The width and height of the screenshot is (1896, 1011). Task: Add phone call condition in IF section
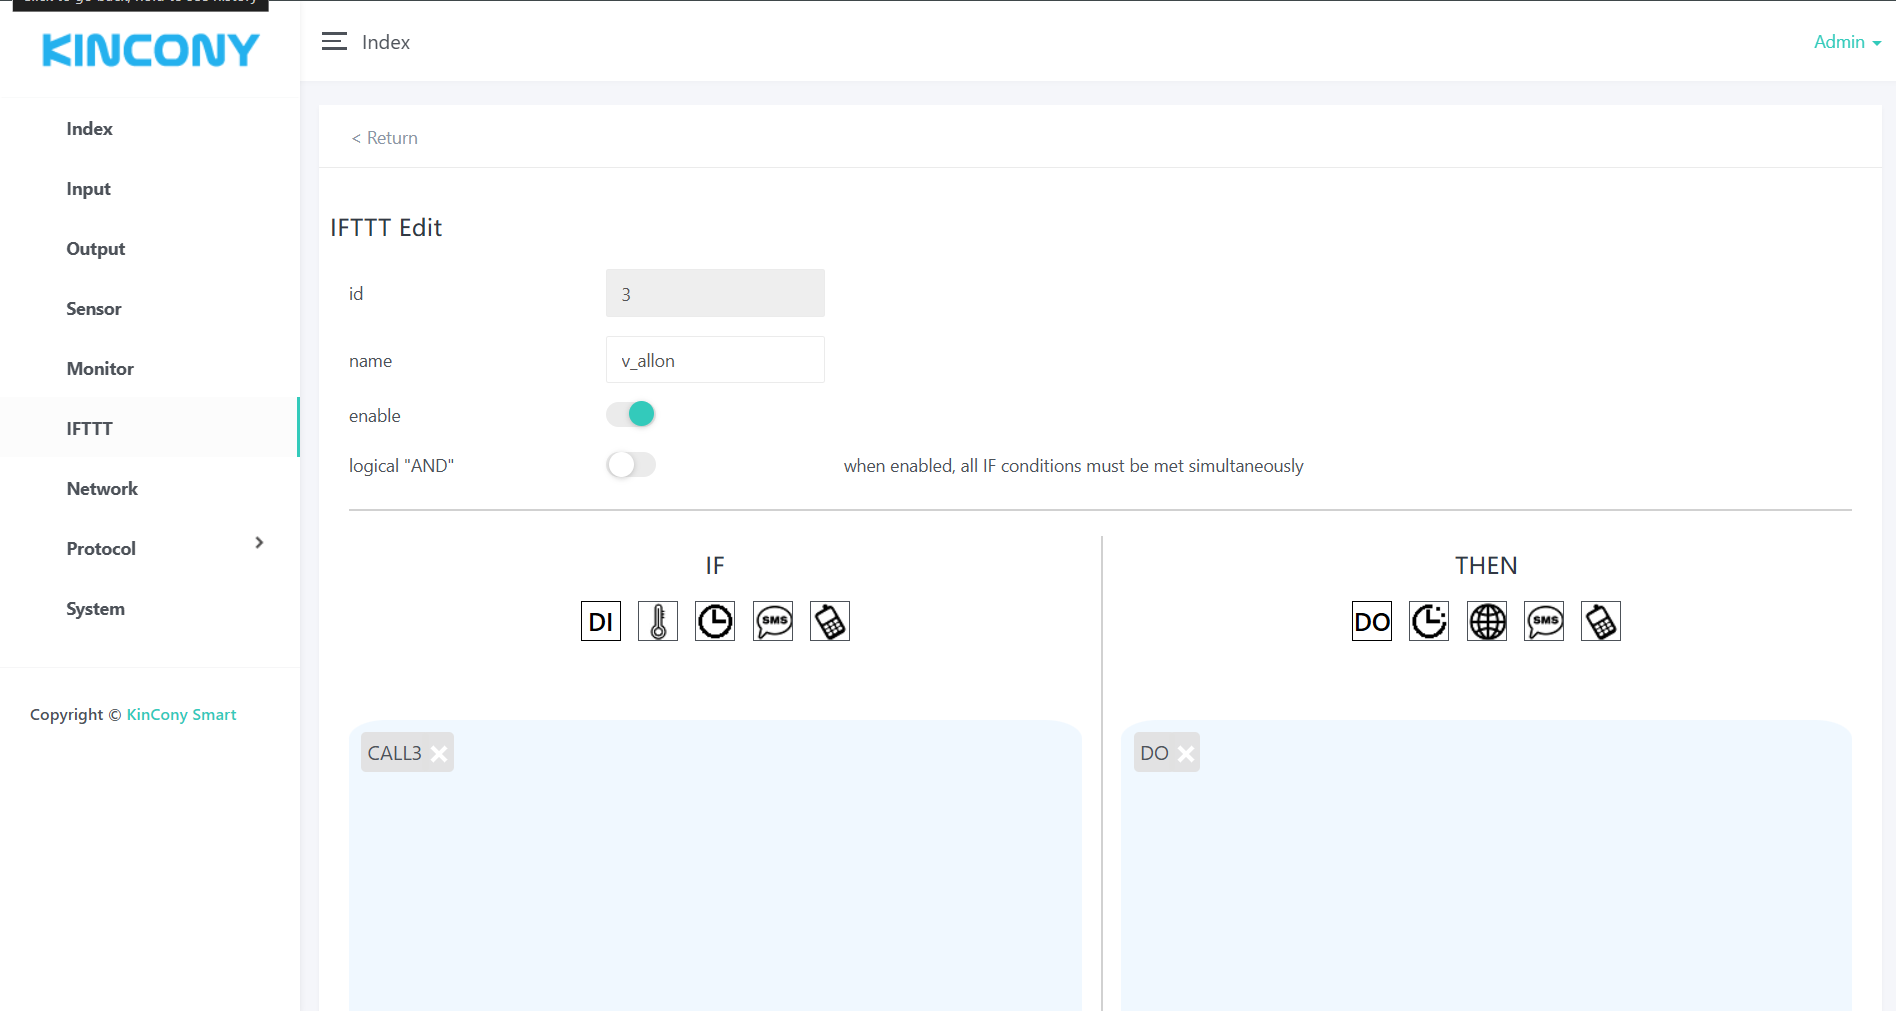tap(830, 621)
